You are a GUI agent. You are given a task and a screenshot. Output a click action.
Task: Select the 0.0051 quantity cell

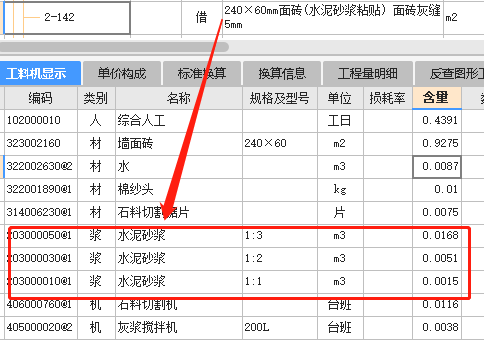click(x=437, y=259)
